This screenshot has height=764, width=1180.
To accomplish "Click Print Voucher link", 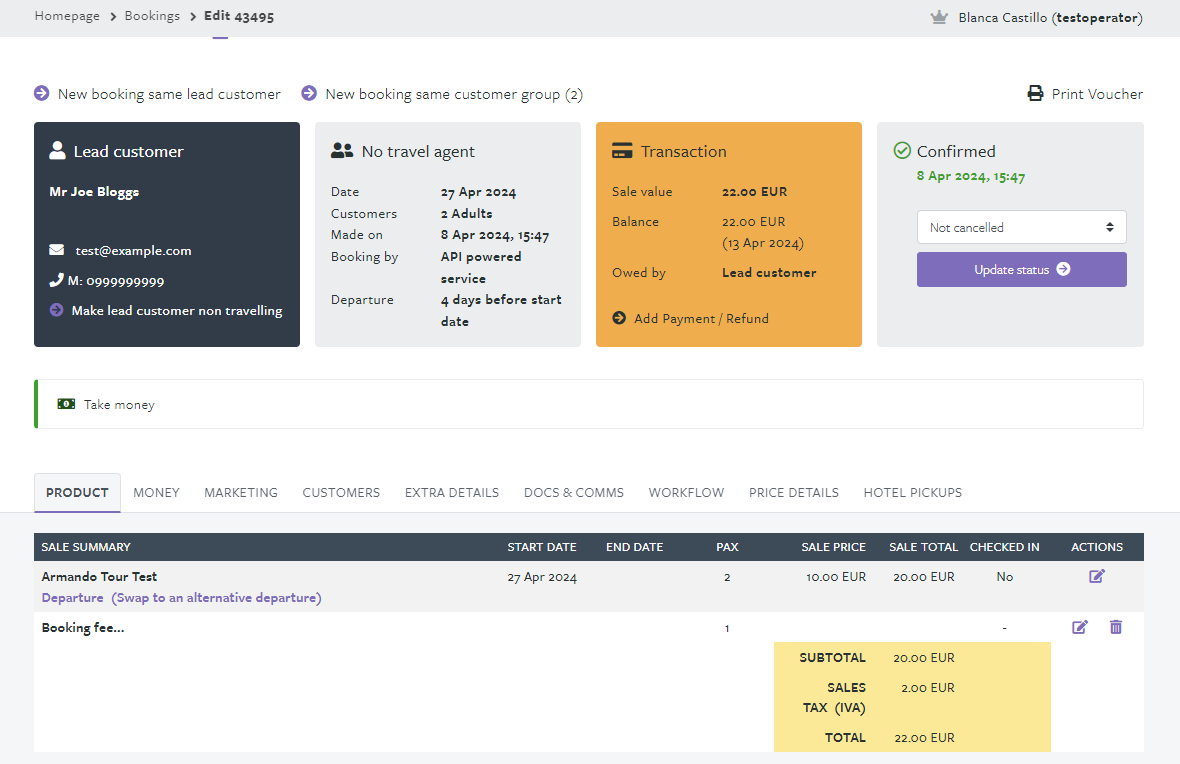I will click(x=1097, y=94).
